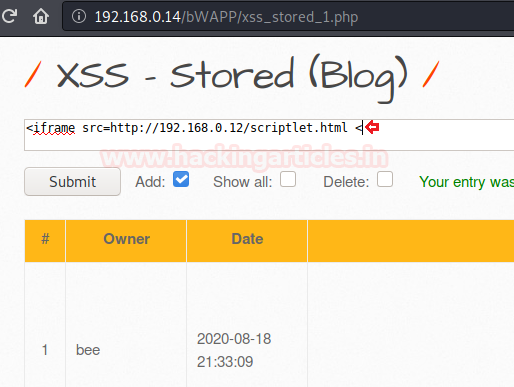Viewport: 514px width, 387px height.
Task: Open site information icon in address bar
Action: (79, 16)
